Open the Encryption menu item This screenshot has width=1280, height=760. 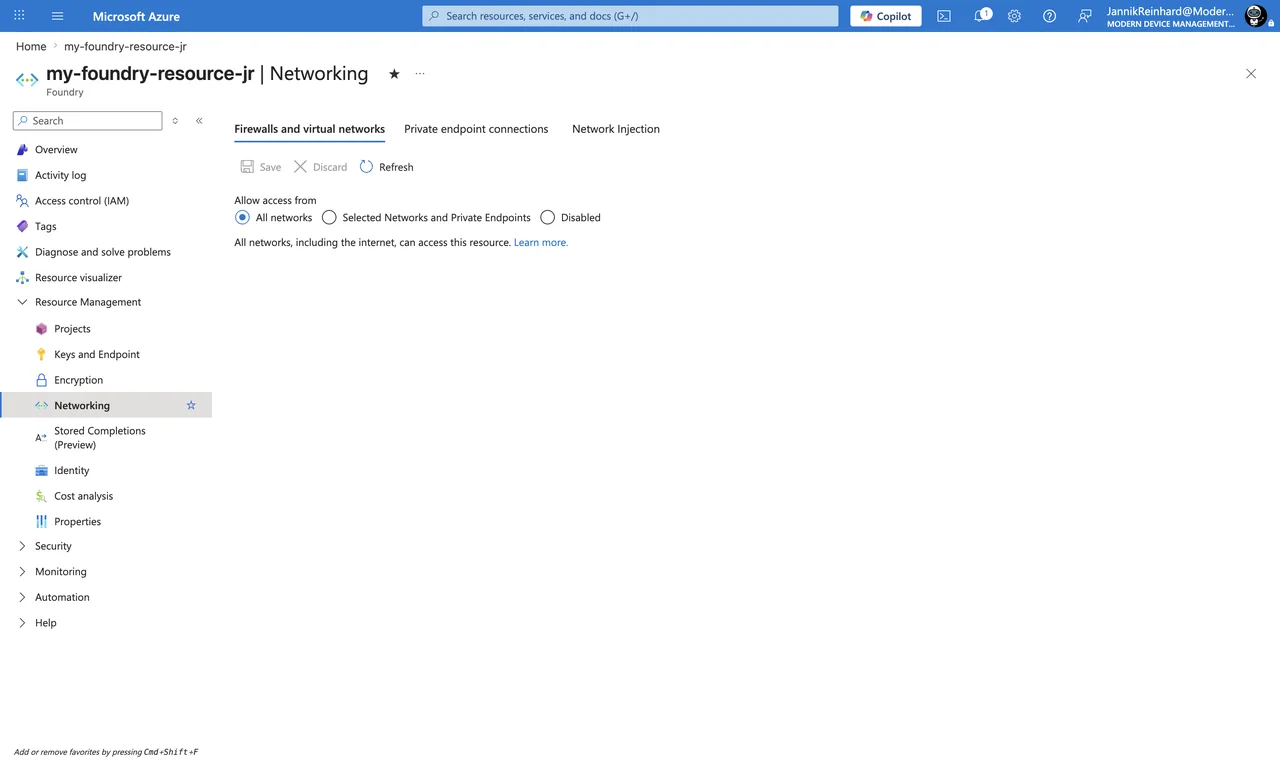click(78, 380)
